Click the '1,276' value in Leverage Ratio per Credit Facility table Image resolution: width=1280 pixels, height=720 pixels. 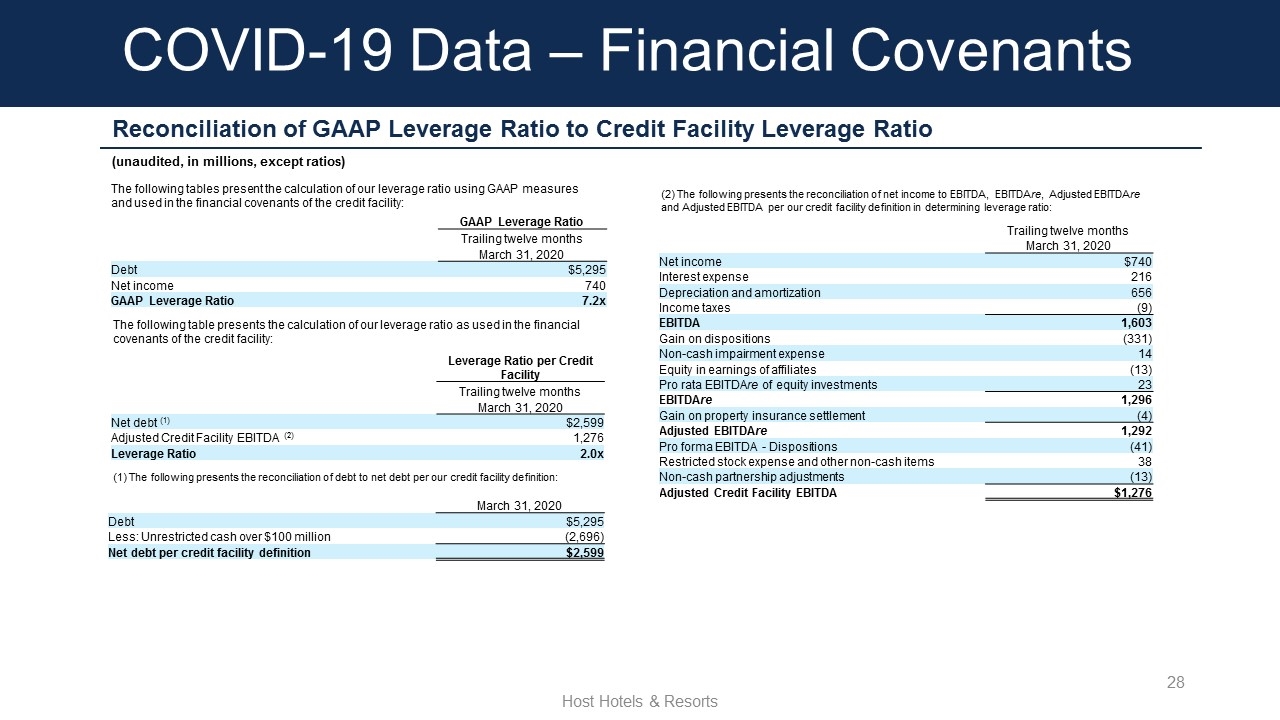click(588, 437)
